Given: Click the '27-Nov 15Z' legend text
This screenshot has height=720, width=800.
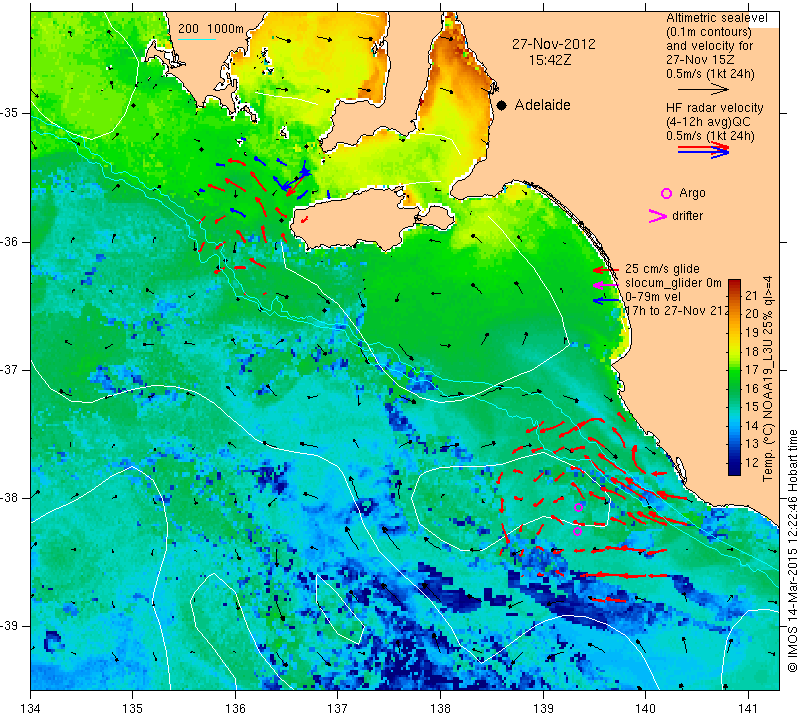Looking at the screenshot, I should point(700,60).
